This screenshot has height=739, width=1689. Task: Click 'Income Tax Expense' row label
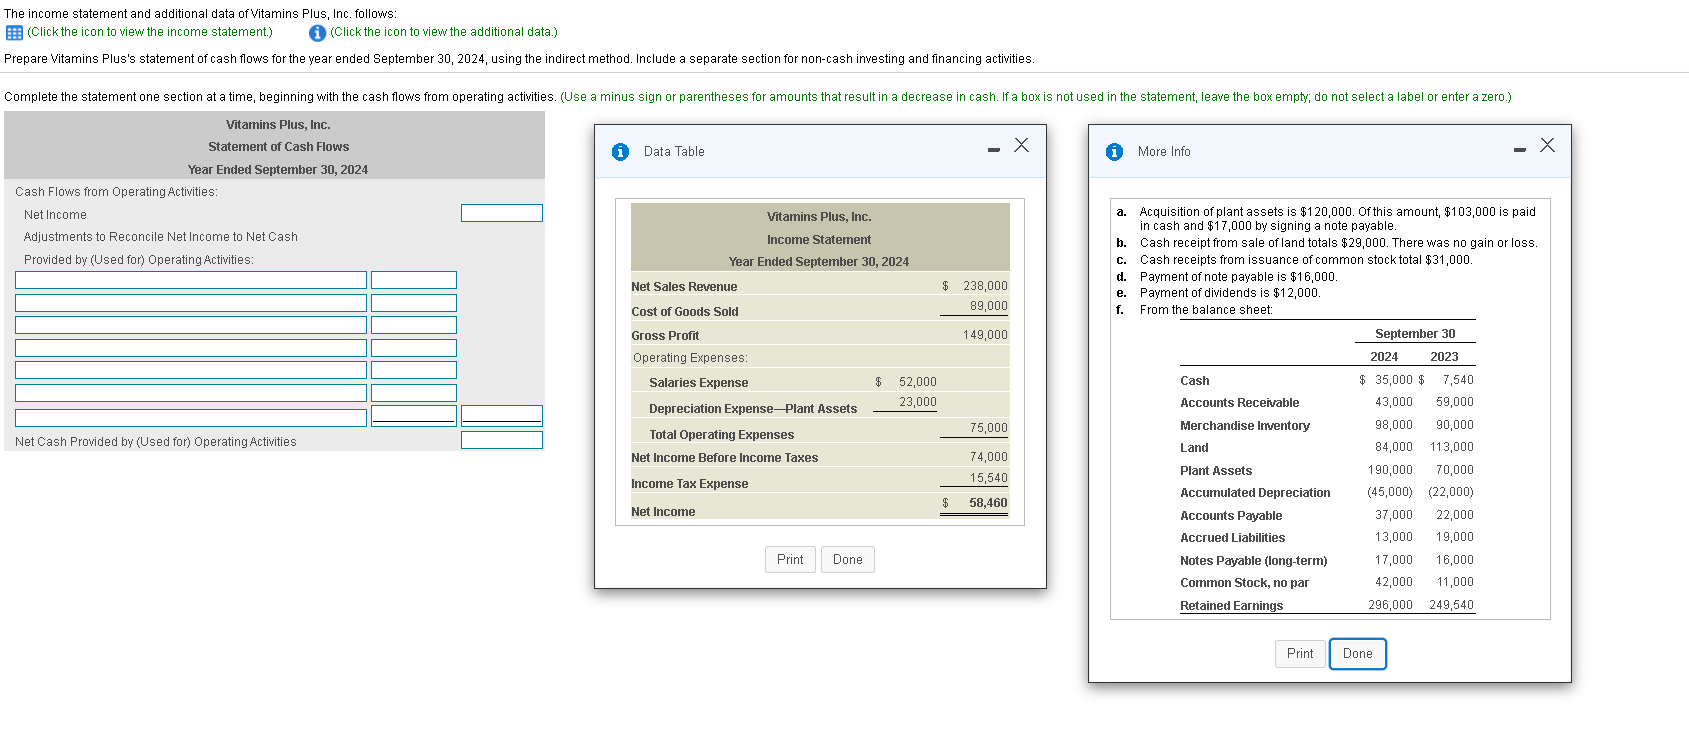tap(689, 484)
